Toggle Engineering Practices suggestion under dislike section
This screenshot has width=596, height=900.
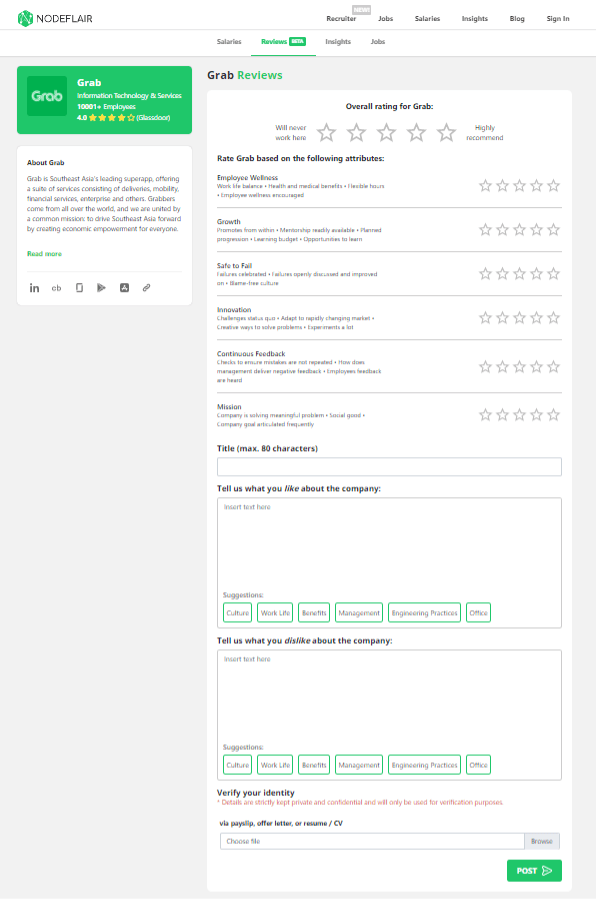(x=424, y=765)
